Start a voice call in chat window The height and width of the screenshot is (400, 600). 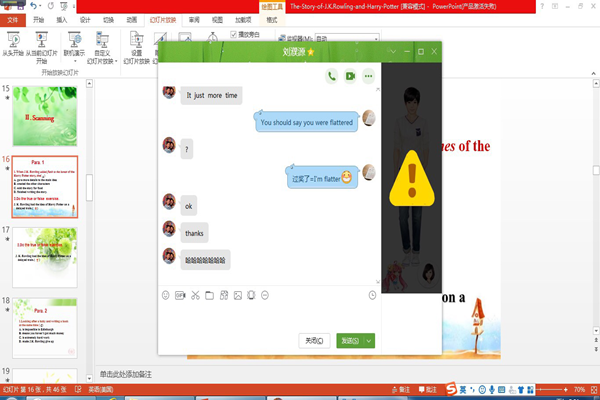pos(332,76)
